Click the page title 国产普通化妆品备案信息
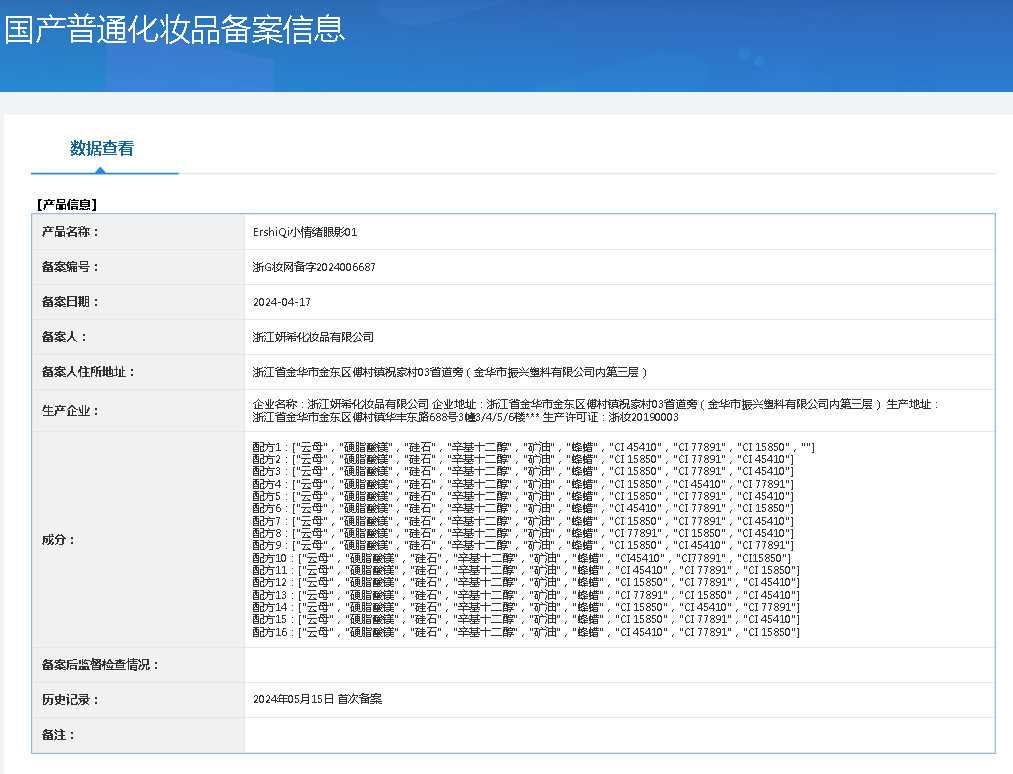The height and width of the screenshot is (774, 1013). tap(174, 30)
